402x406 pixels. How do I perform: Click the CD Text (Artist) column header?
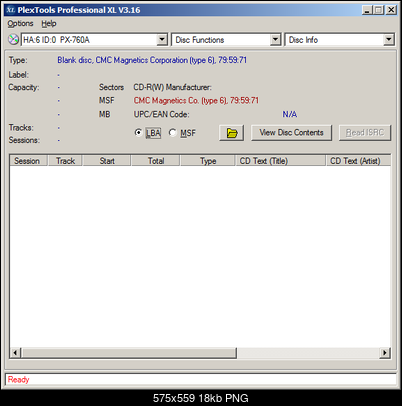(358, 161)
